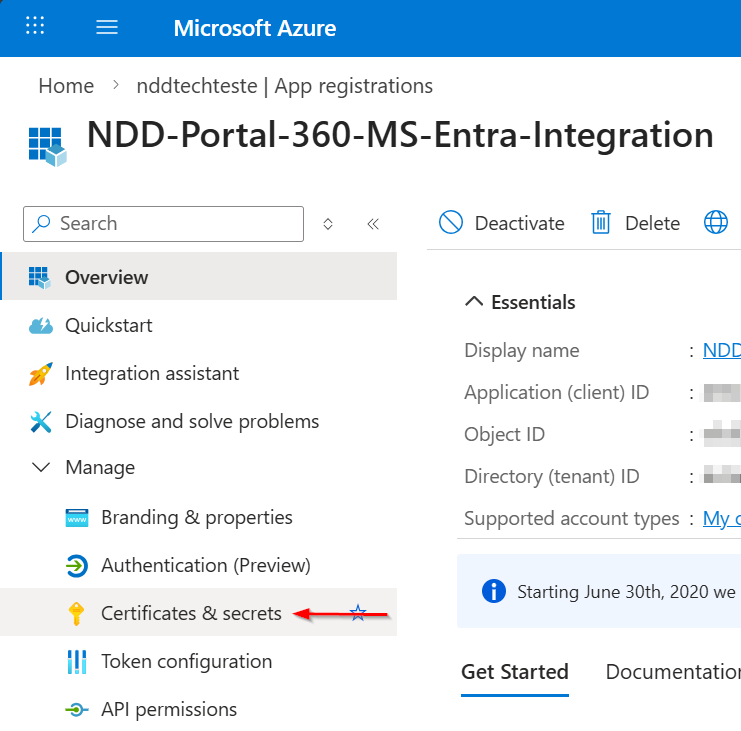741x731 pixels.
Task: Toggle favorite star on Certificates & secrets
Action: click(x=358, y=612)
